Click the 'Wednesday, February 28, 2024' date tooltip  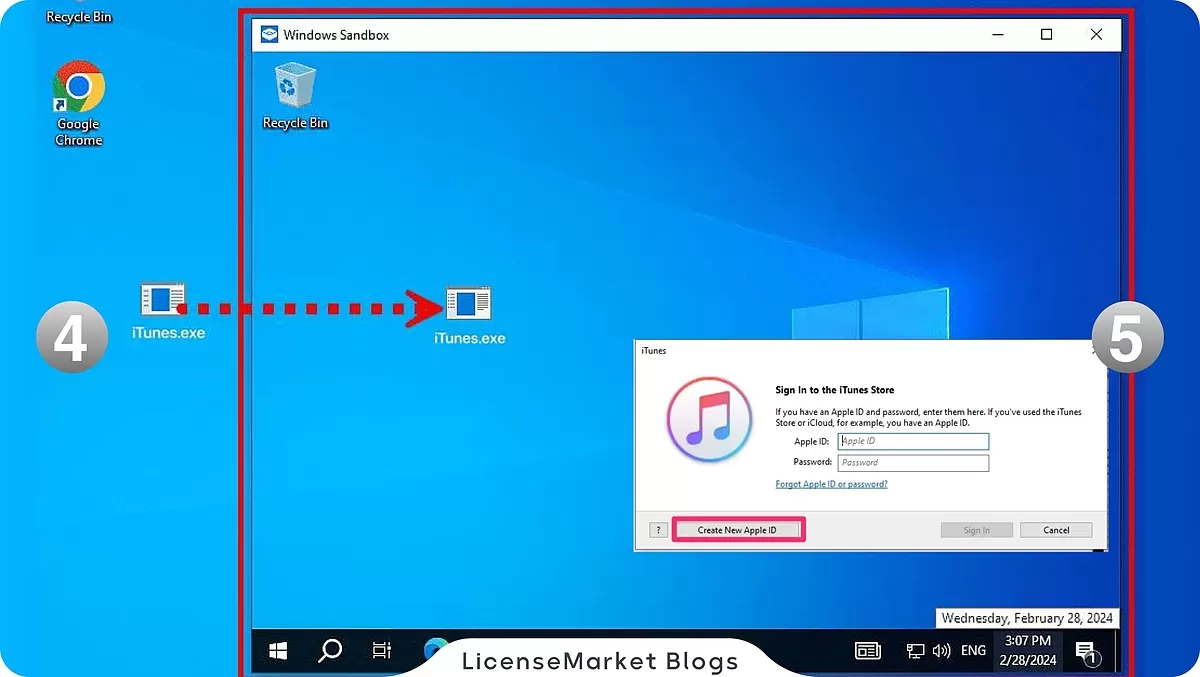coord(1027,618)
